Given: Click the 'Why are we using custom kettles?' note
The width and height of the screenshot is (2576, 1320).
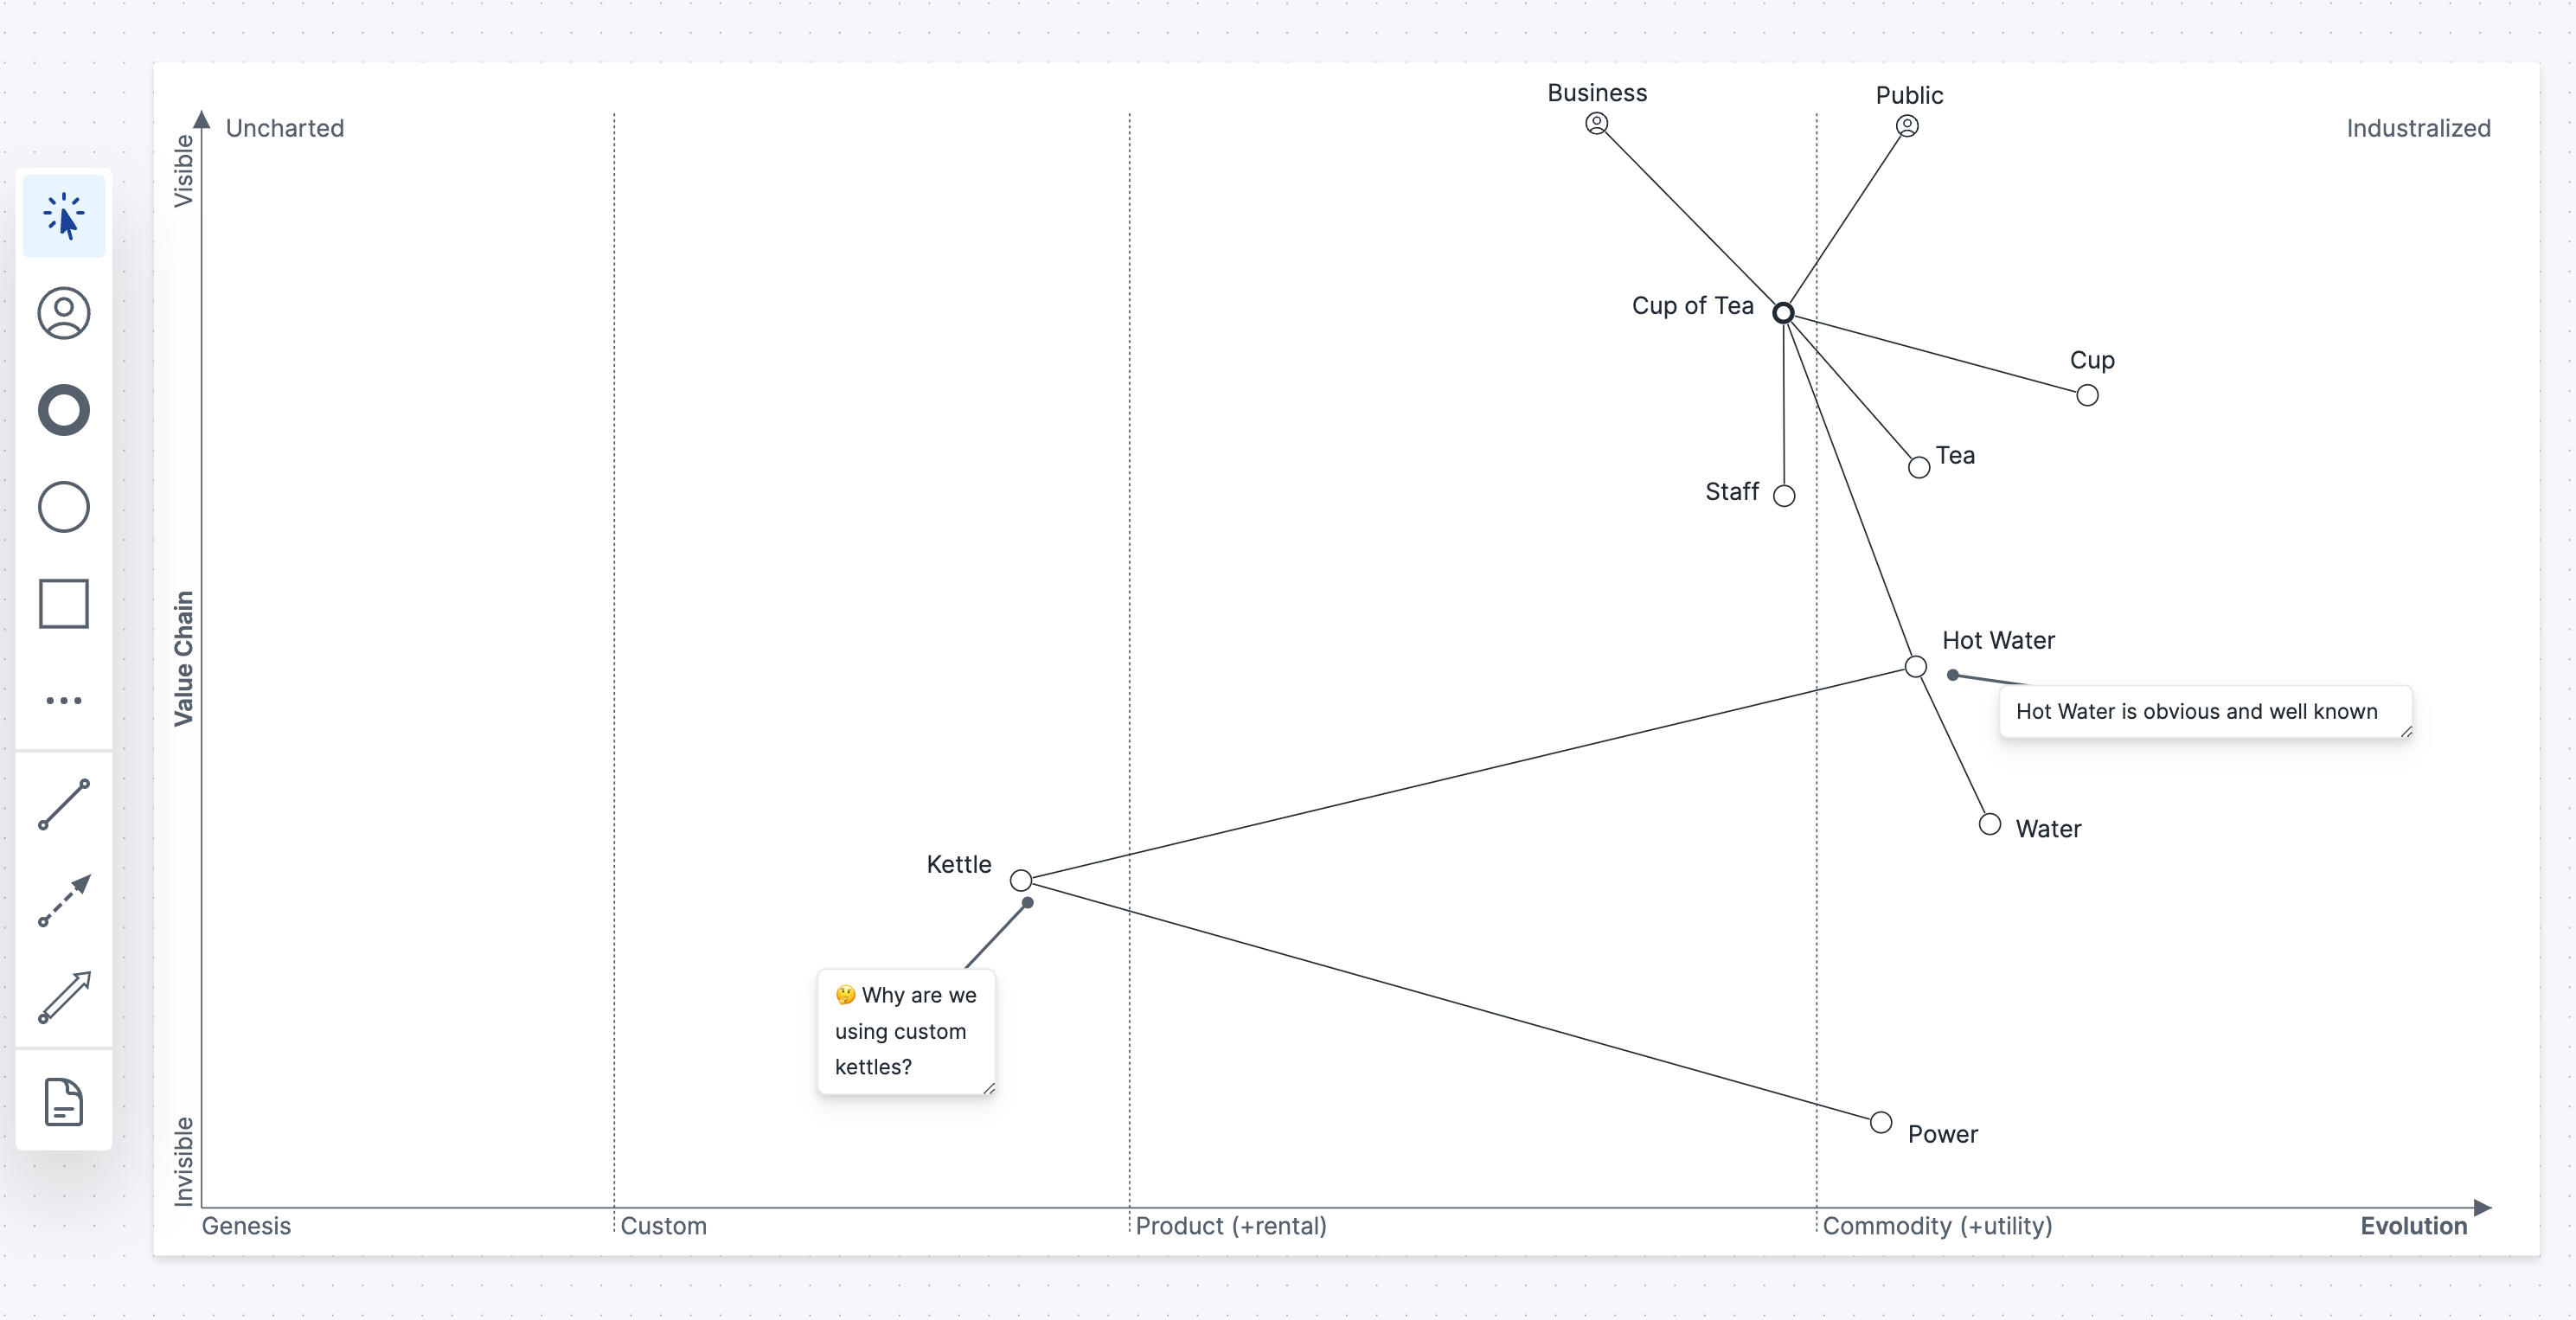Looking at the screenshot, I should [x=905, y=1031].
